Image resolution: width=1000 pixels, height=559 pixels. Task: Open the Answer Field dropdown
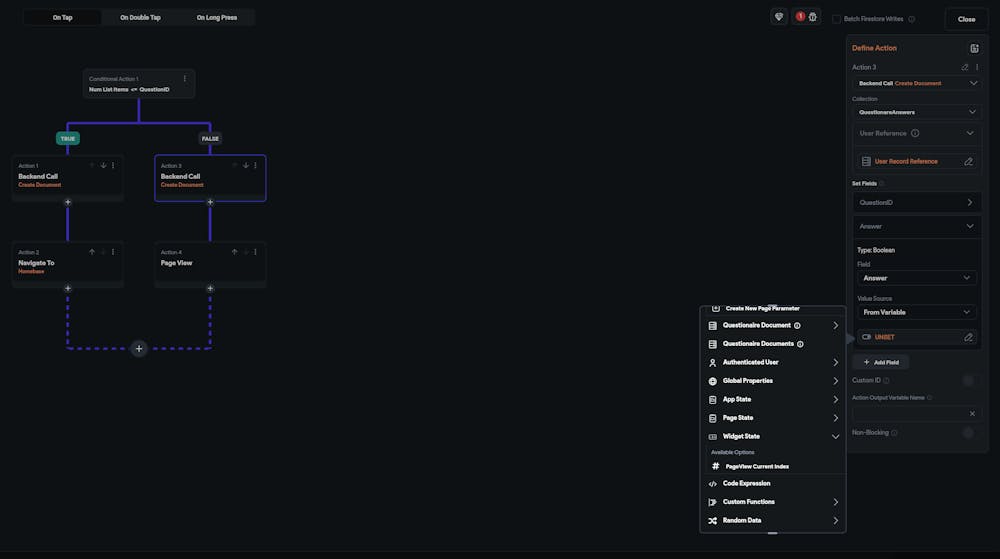916,278
